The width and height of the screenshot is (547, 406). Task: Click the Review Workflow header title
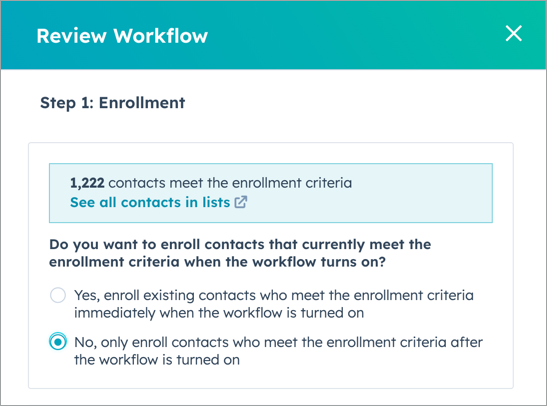tap(122, 36)
